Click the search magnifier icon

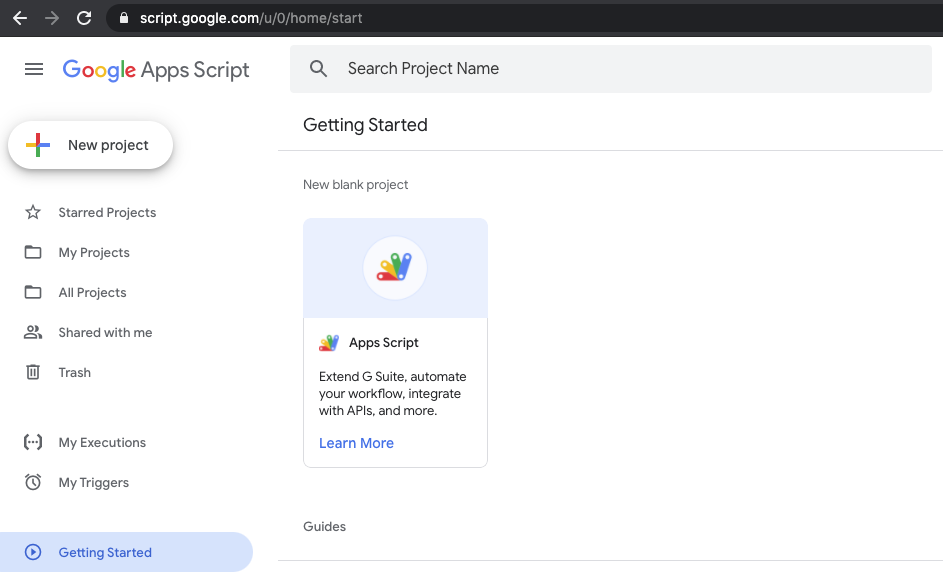pos(318,69)
